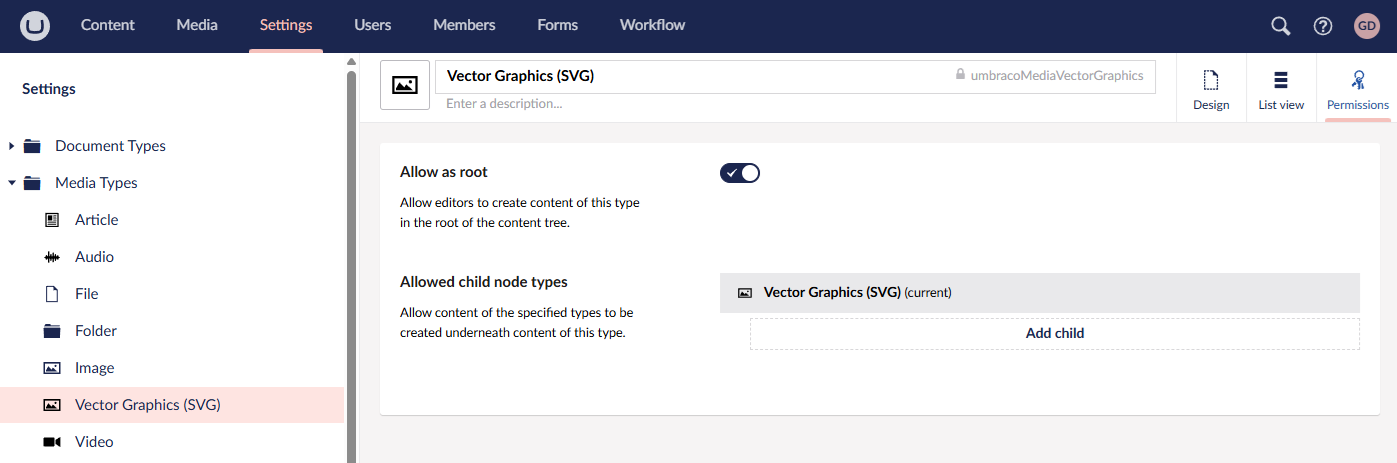Select the Video camera icon in tree
The height and width of the screenshot is (463, 1397).
coord(52,442)
